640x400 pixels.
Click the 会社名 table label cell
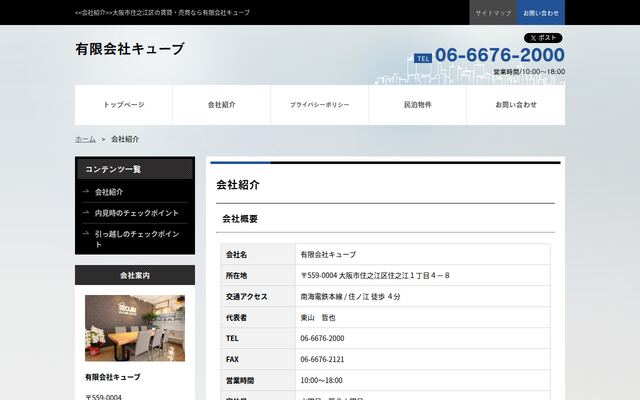pos(258,254)
